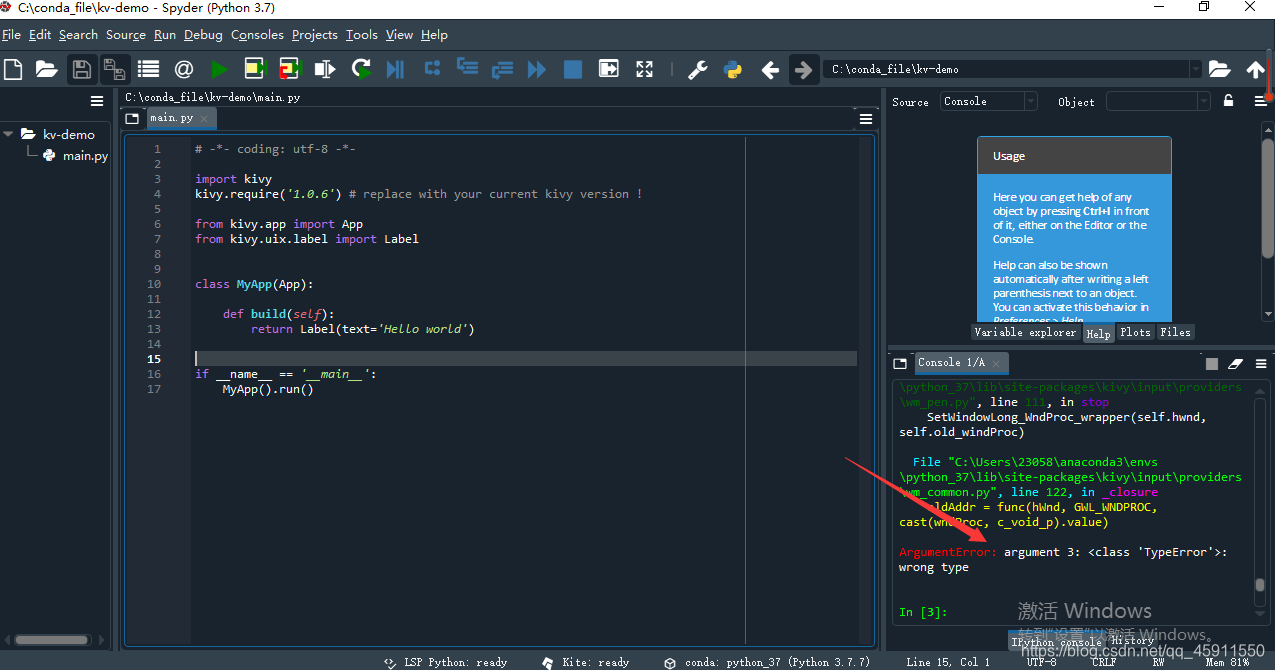Run the file with the green play icon
Viewport: 1275px width, 670px height.
click(219, 69)
